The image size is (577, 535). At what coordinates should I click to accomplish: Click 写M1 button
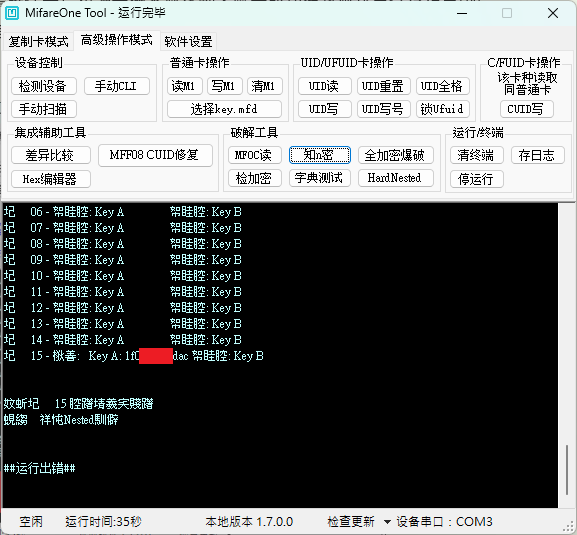(224, 86)
